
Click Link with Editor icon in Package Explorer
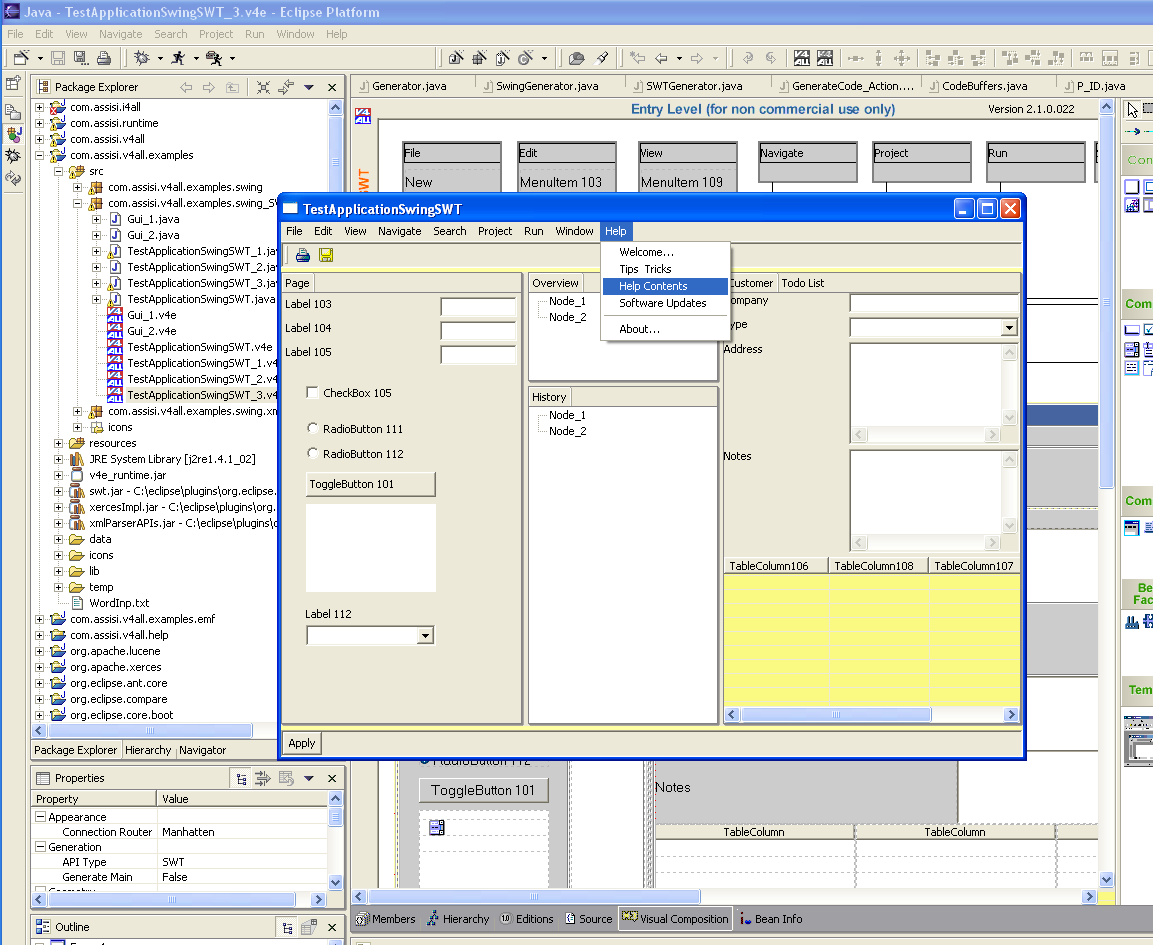click(x=285, y=87)
